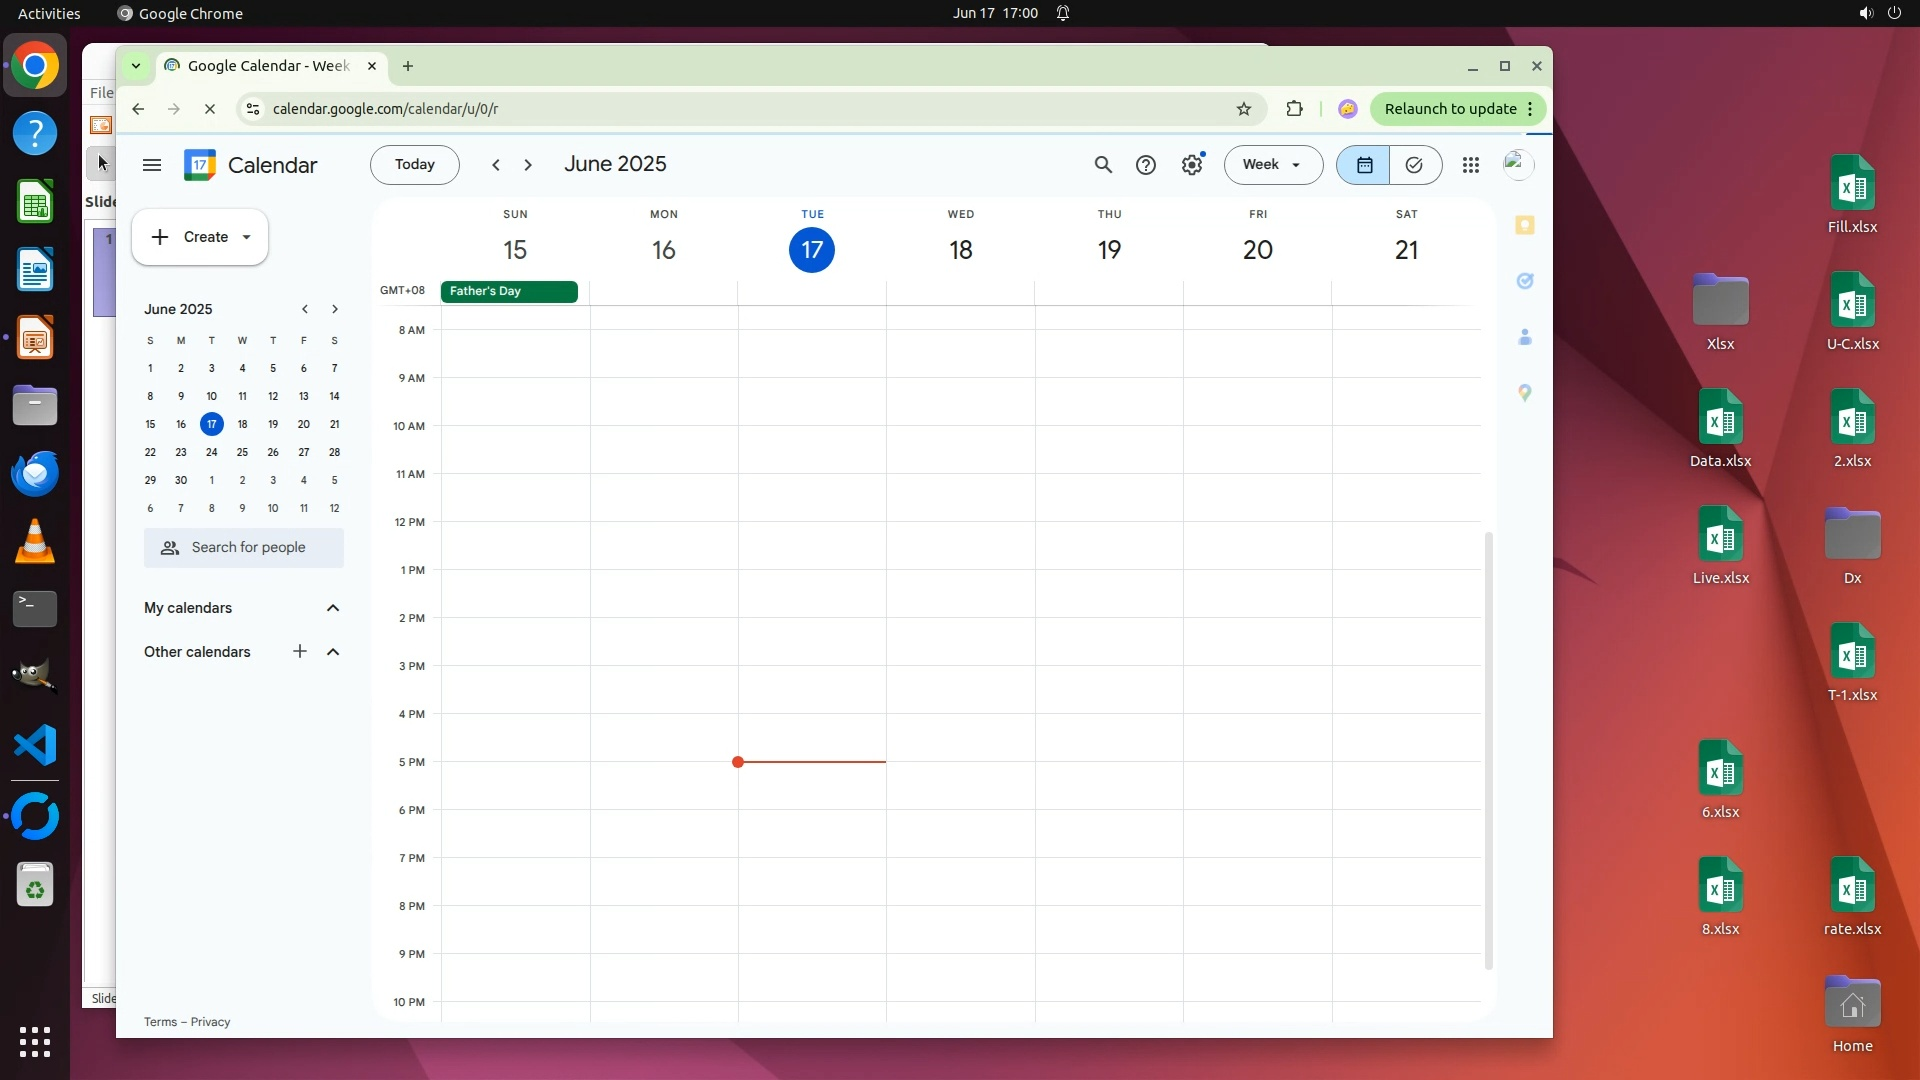
Task: Open the Support help icon
Action: pos(1146,165)
